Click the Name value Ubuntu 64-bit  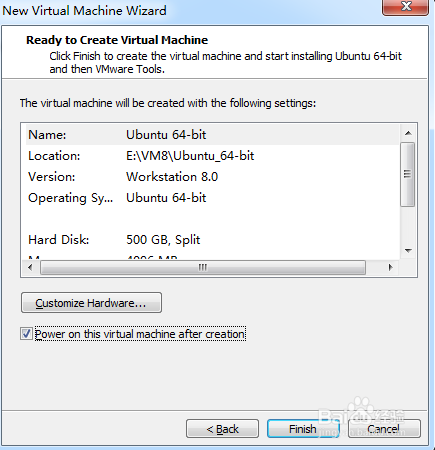pyautogui.click(x=166, y=135)
